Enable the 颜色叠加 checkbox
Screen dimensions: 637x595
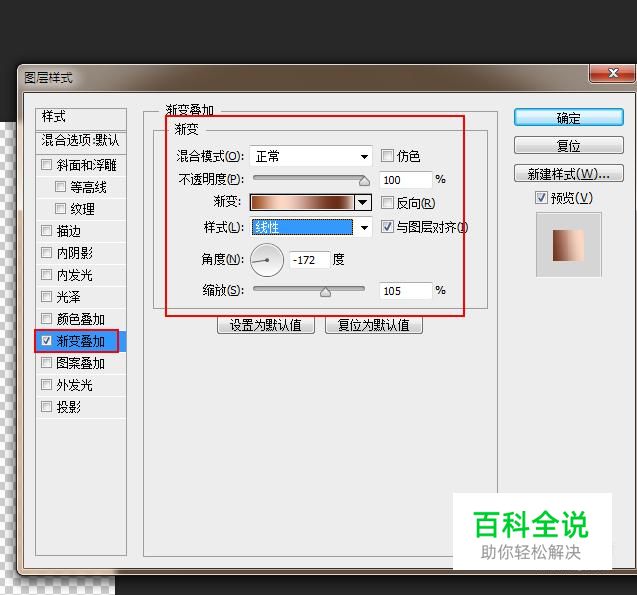(46, 318)
